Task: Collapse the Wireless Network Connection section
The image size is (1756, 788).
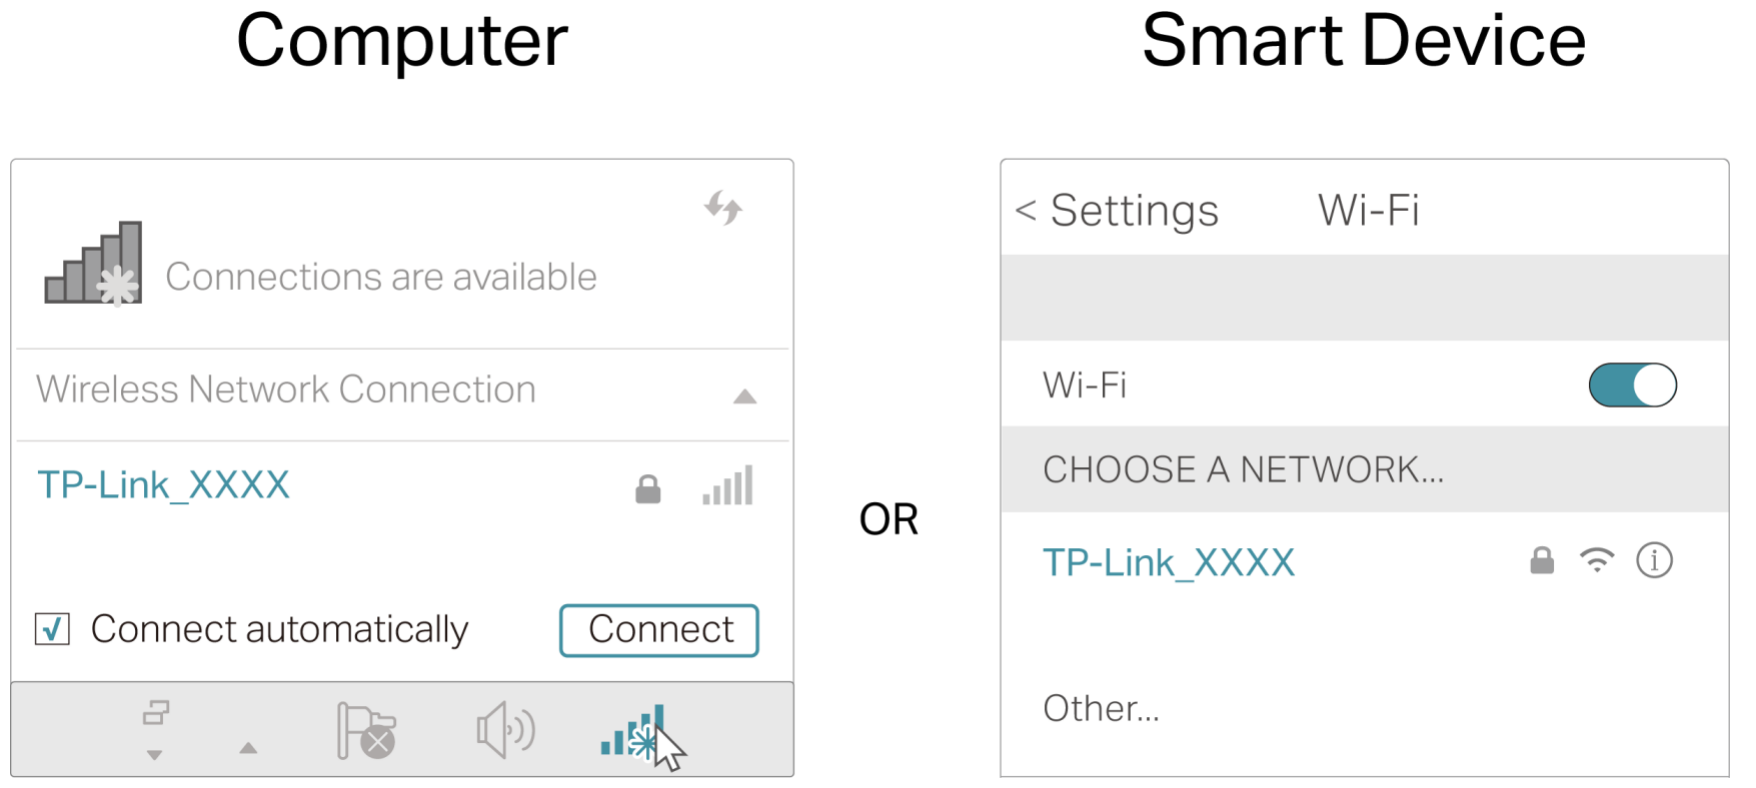Action: click(745, 396)
